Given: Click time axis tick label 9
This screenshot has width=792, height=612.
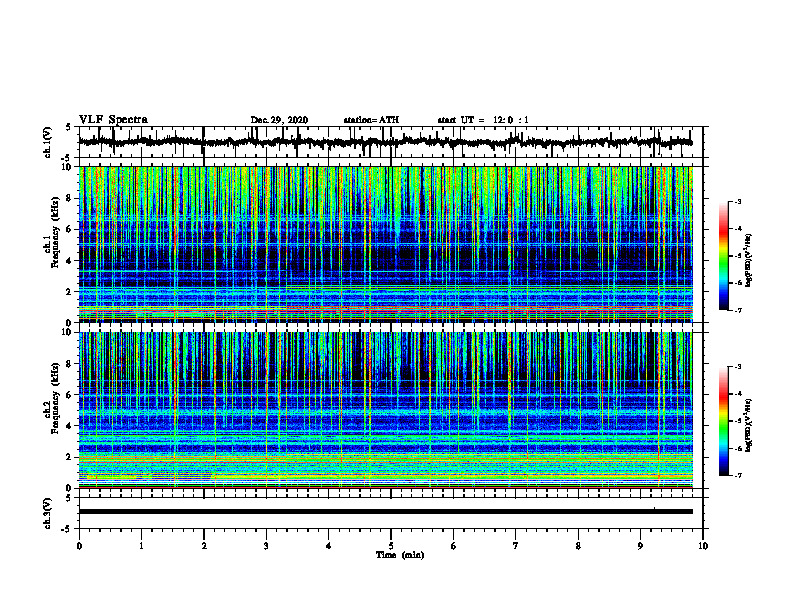Looking at the screenshot, I should (x=640, y=546).
